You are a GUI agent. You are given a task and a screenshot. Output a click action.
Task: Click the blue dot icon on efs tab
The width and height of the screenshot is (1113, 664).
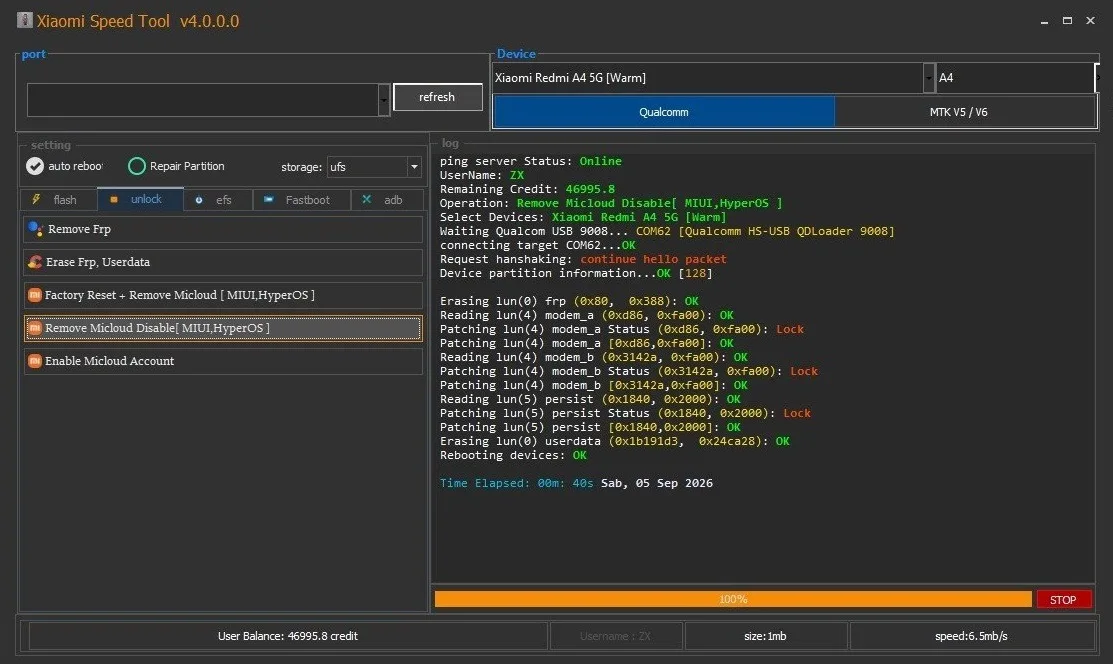point(199,200)
